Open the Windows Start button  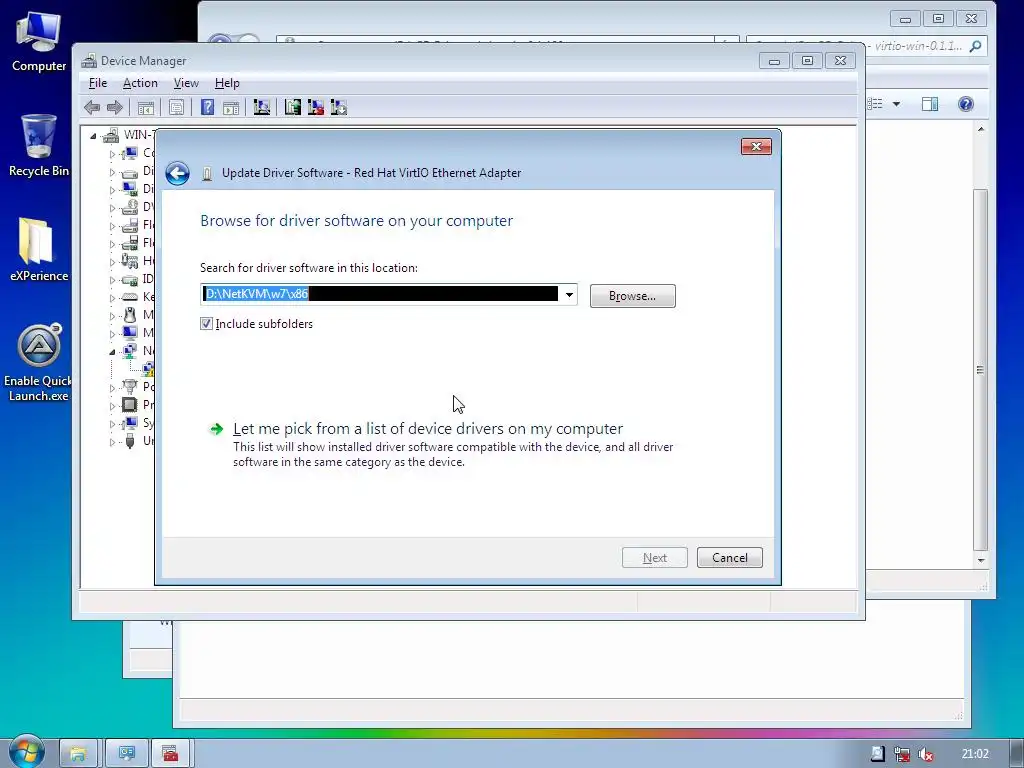coord(26,752)
